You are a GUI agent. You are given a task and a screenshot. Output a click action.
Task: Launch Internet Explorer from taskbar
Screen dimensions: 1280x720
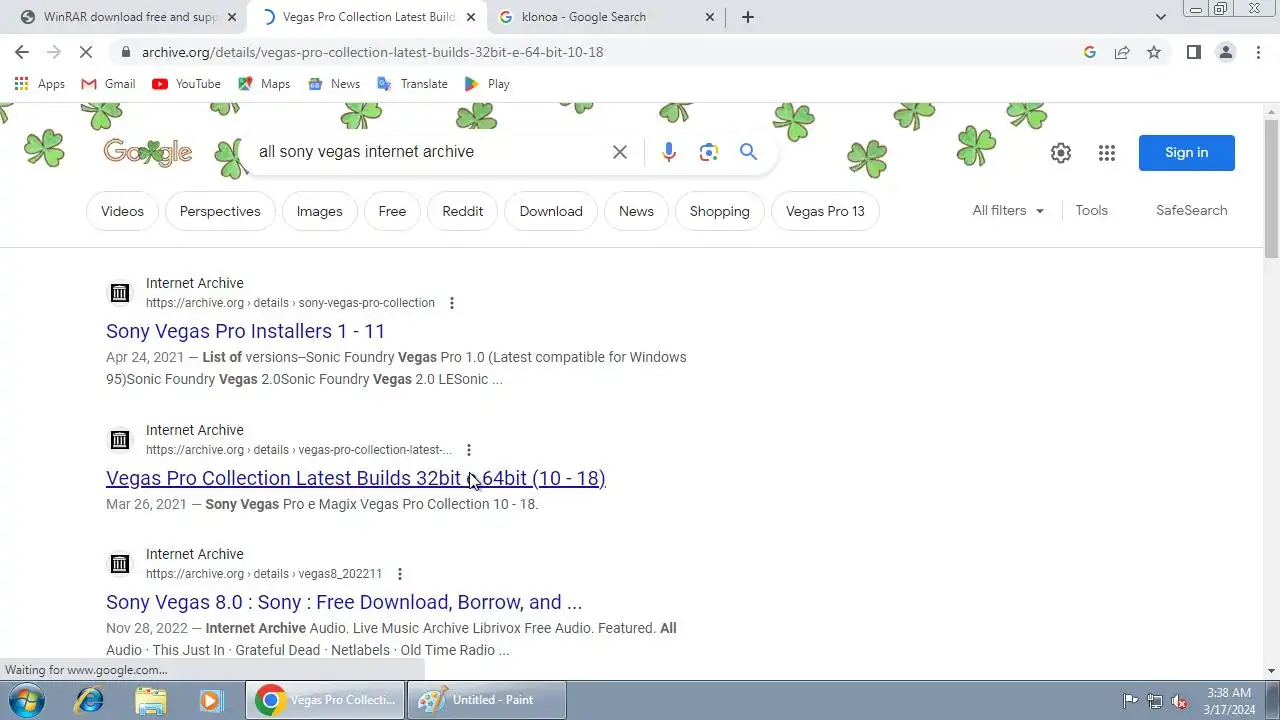click(89, 700)
